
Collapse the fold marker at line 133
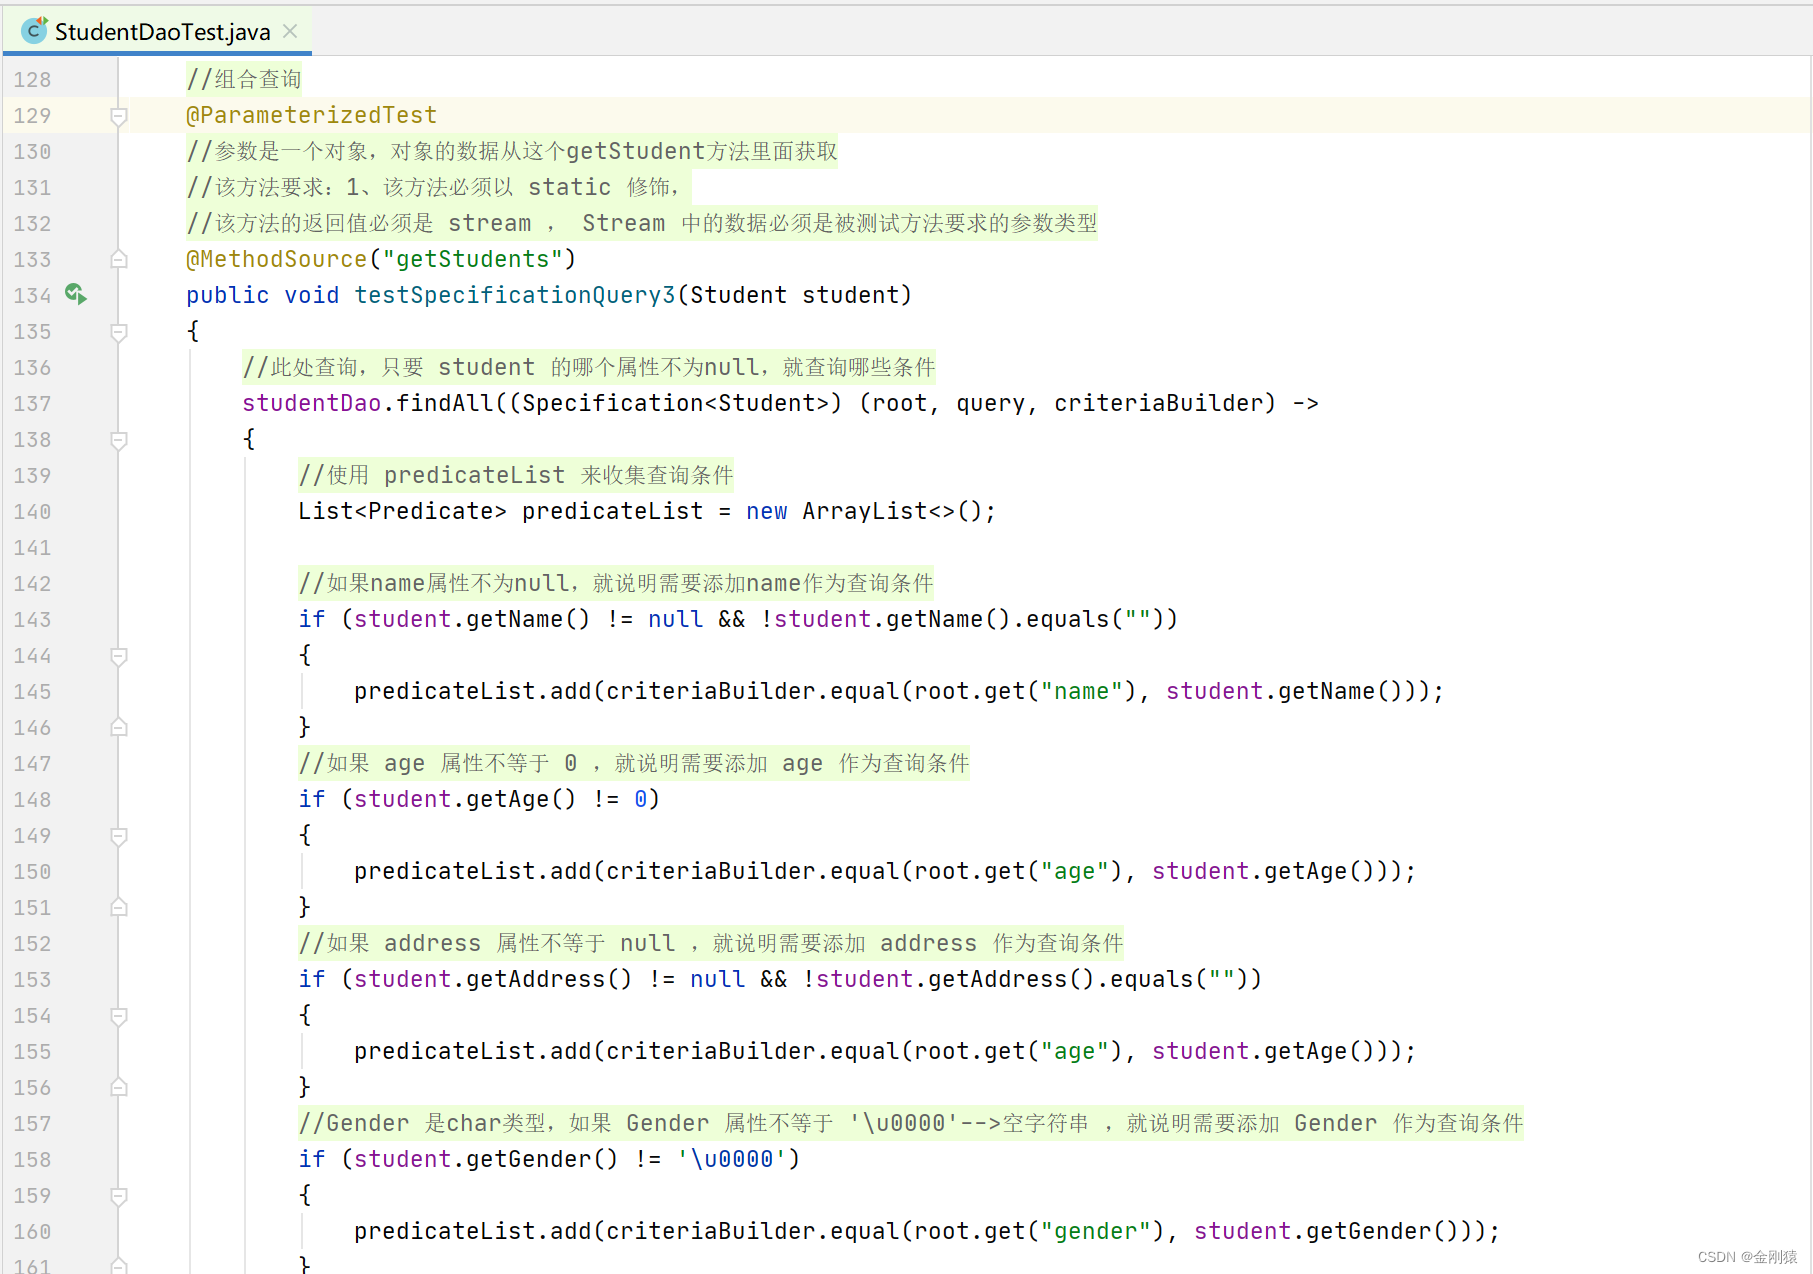tap(118, 260)
